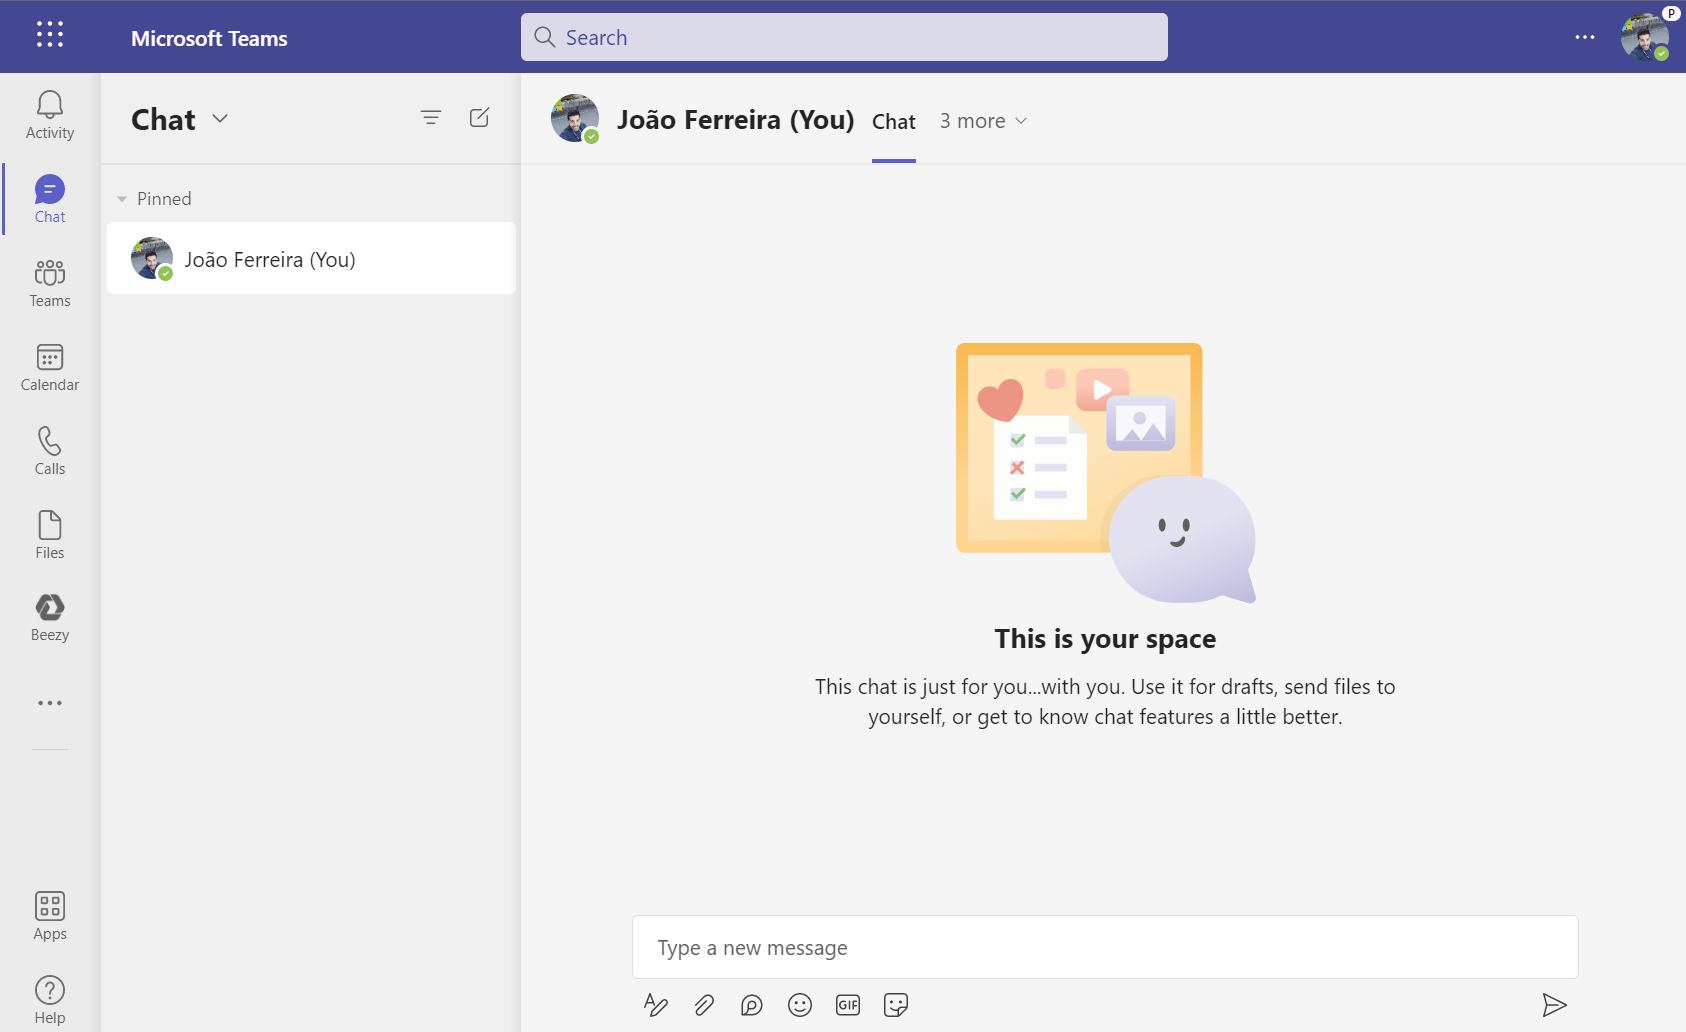Open the sticker picker
Screen dimensions: 1686x1032
[896, 1005]
